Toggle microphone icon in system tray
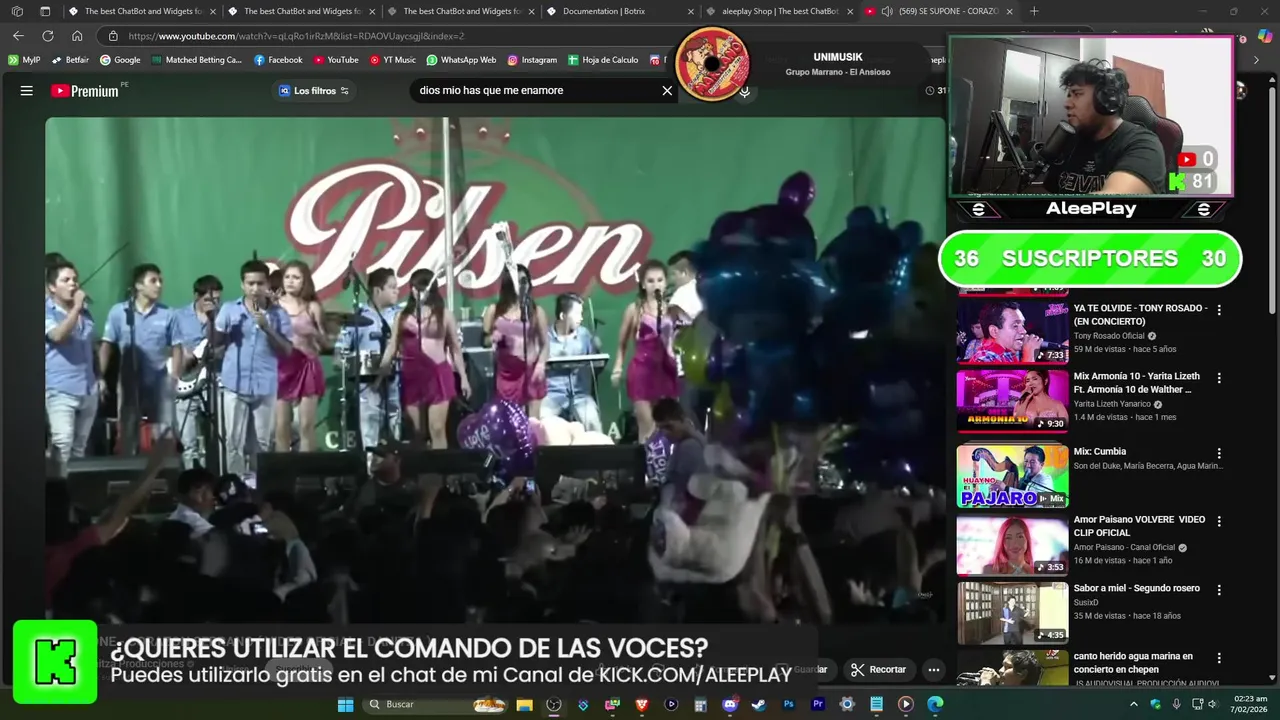Screen dimensions: 1280x720 [1176, 704]
